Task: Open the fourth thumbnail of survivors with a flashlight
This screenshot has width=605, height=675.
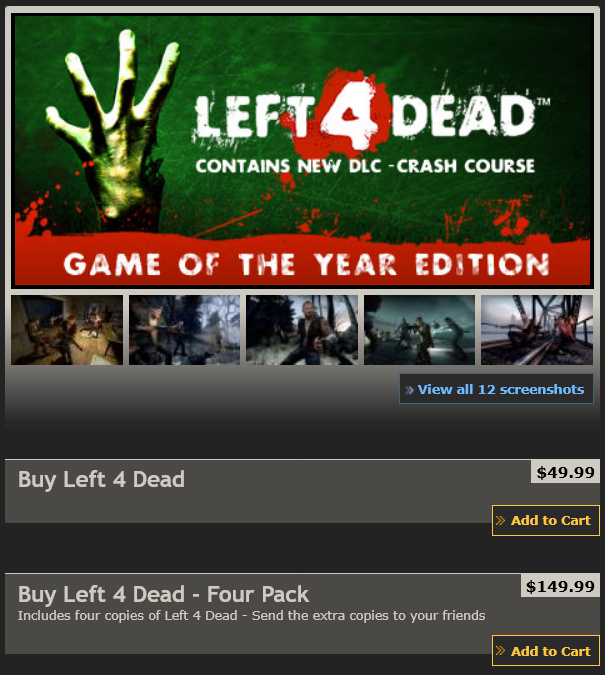Action: click(x=419, y=330)
